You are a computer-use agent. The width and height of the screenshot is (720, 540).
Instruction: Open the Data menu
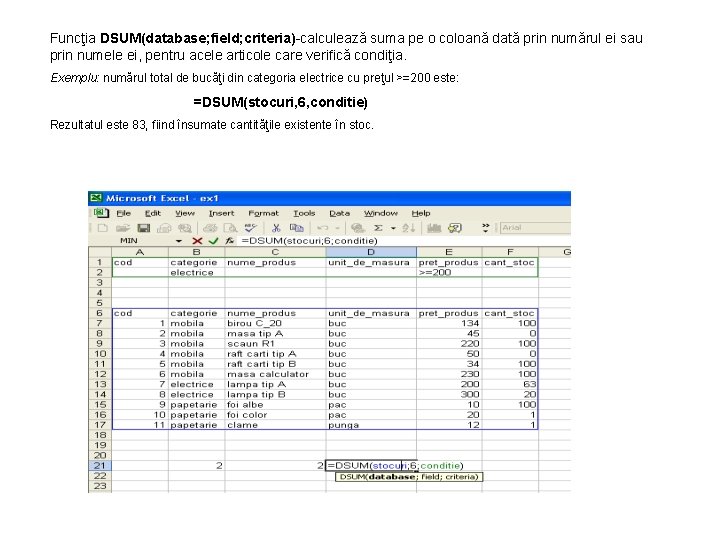340,213
